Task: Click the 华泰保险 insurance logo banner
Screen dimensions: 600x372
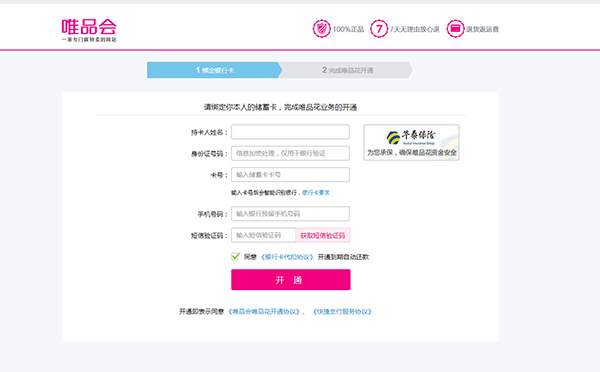Action: pyautogui.click(x=411, y=142)
